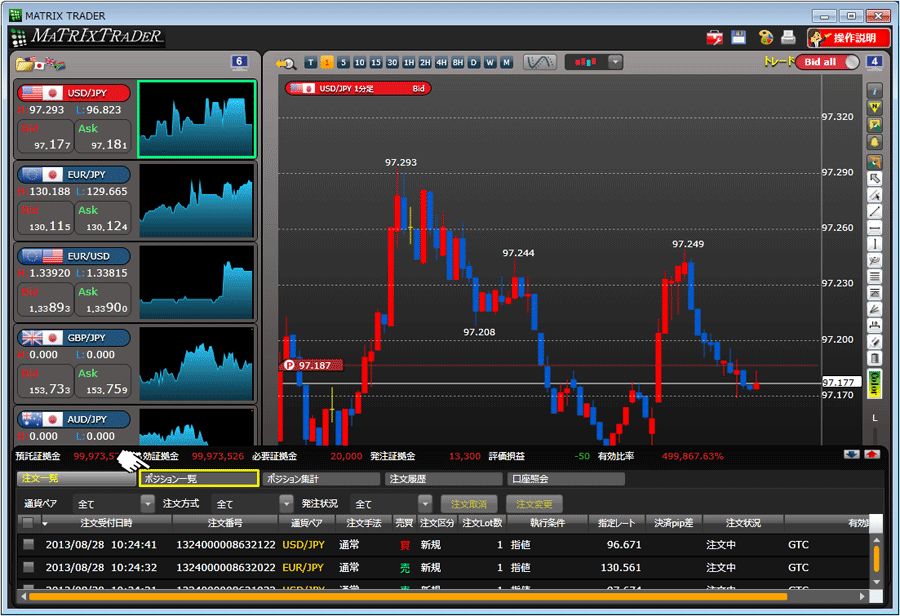Screen dimensions: 900x616
Task: Select the diagonal trend line tool
Action: tap(874, 212)
